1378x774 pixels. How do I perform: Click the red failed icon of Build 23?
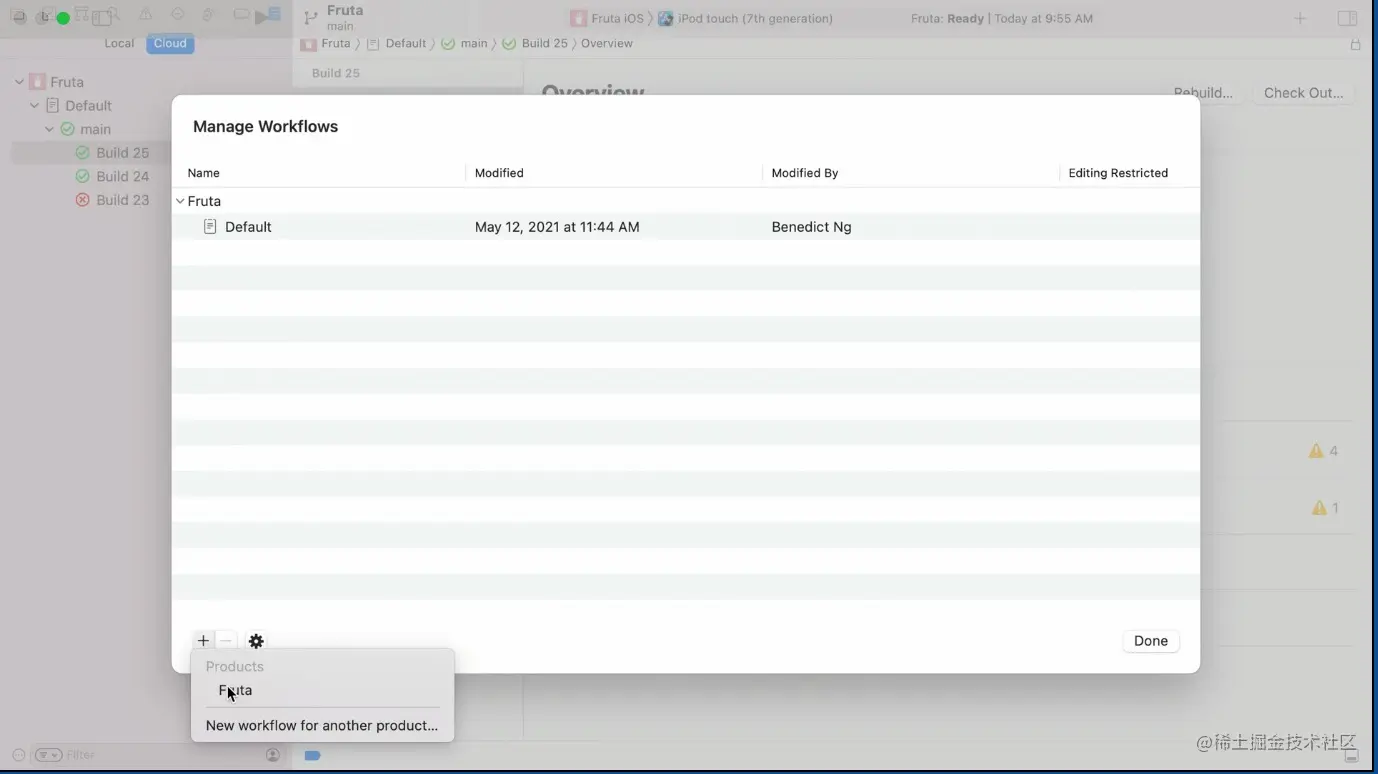point(83,200)
